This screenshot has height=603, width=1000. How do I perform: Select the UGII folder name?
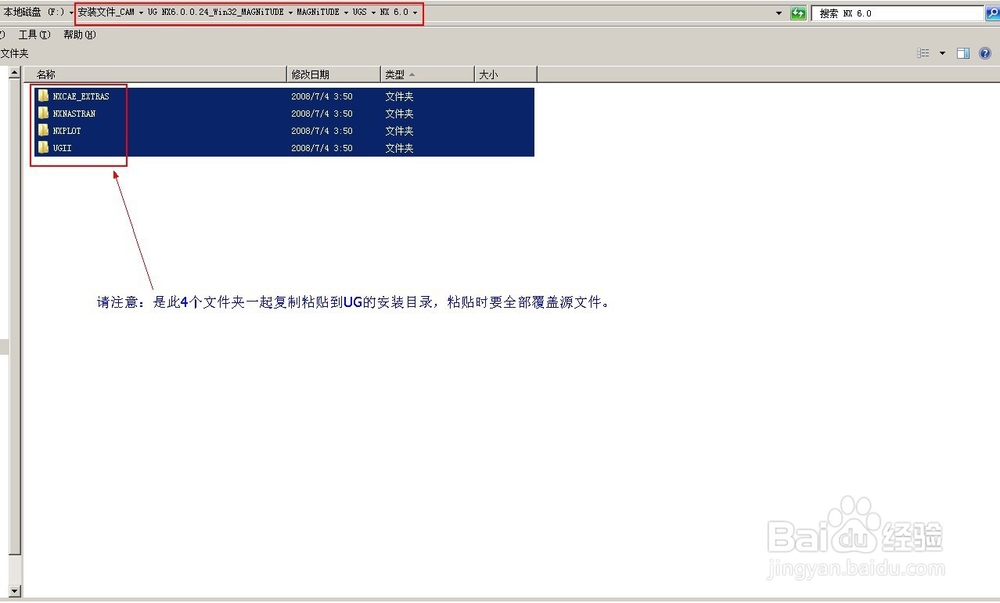click(x=62, y=148)
